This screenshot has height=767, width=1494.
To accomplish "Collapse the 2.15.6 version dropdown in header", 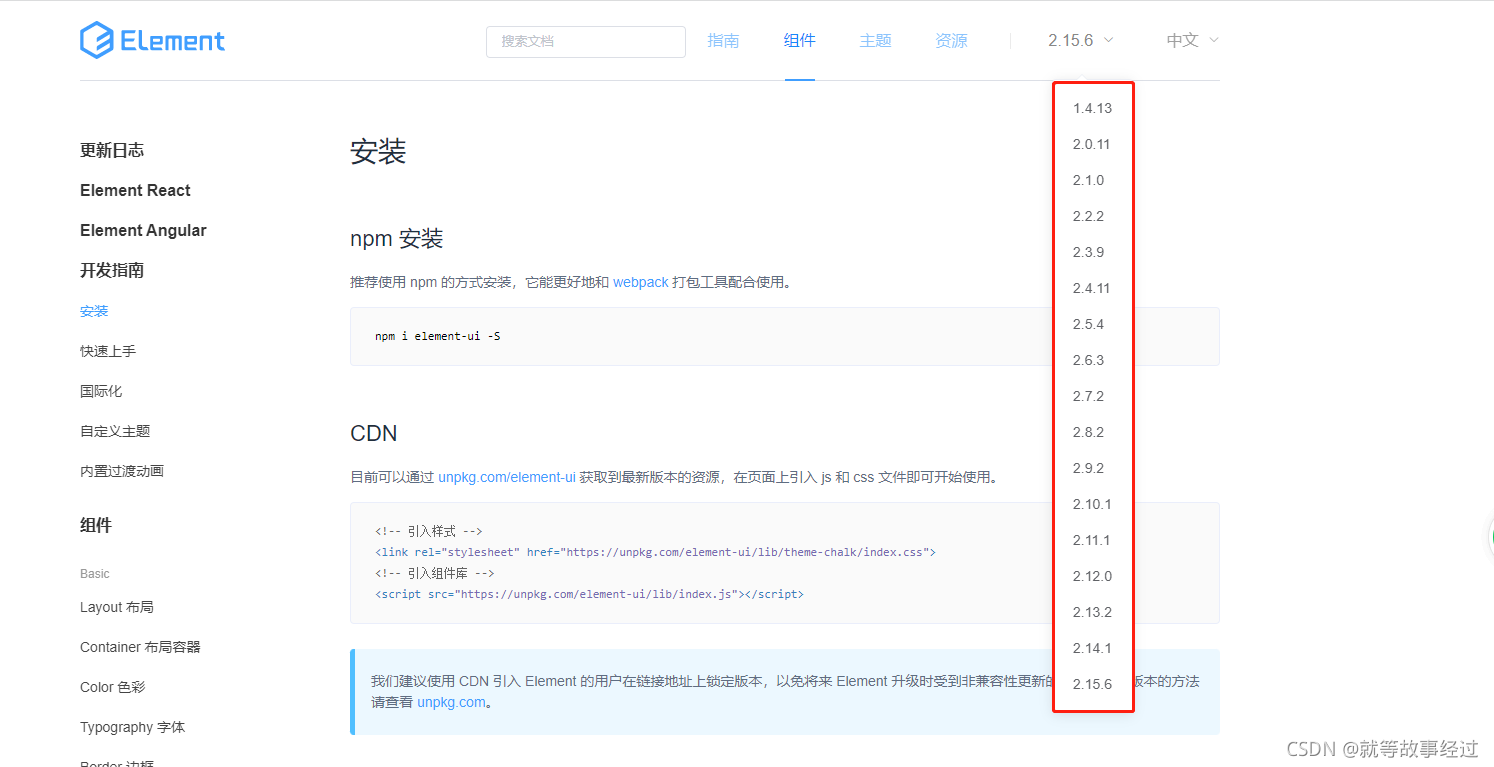I will [x=1080, y=41].
